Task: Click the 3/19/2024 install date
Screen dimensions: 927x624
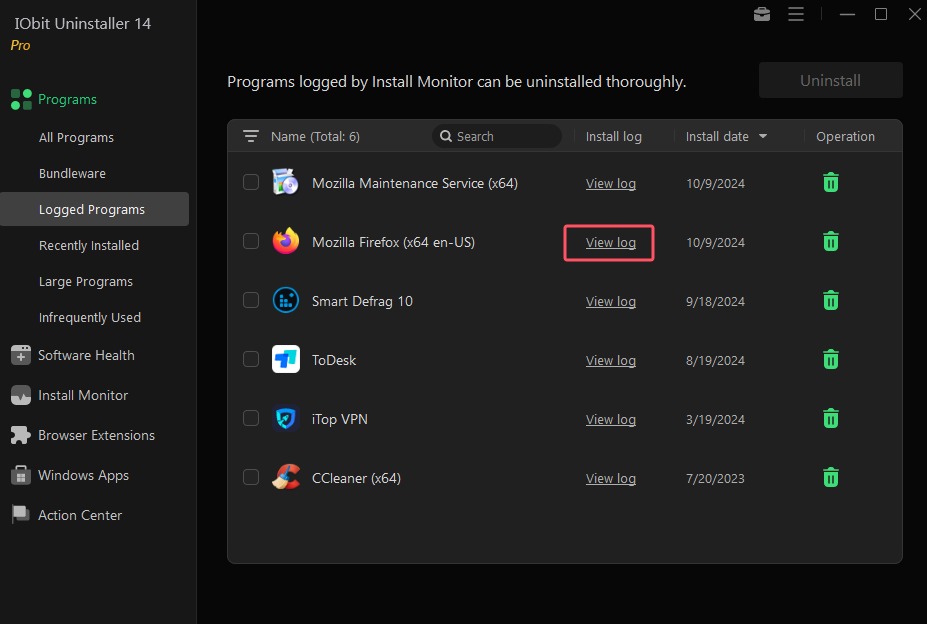Action: pyautogui.click(x=715, y=419)
